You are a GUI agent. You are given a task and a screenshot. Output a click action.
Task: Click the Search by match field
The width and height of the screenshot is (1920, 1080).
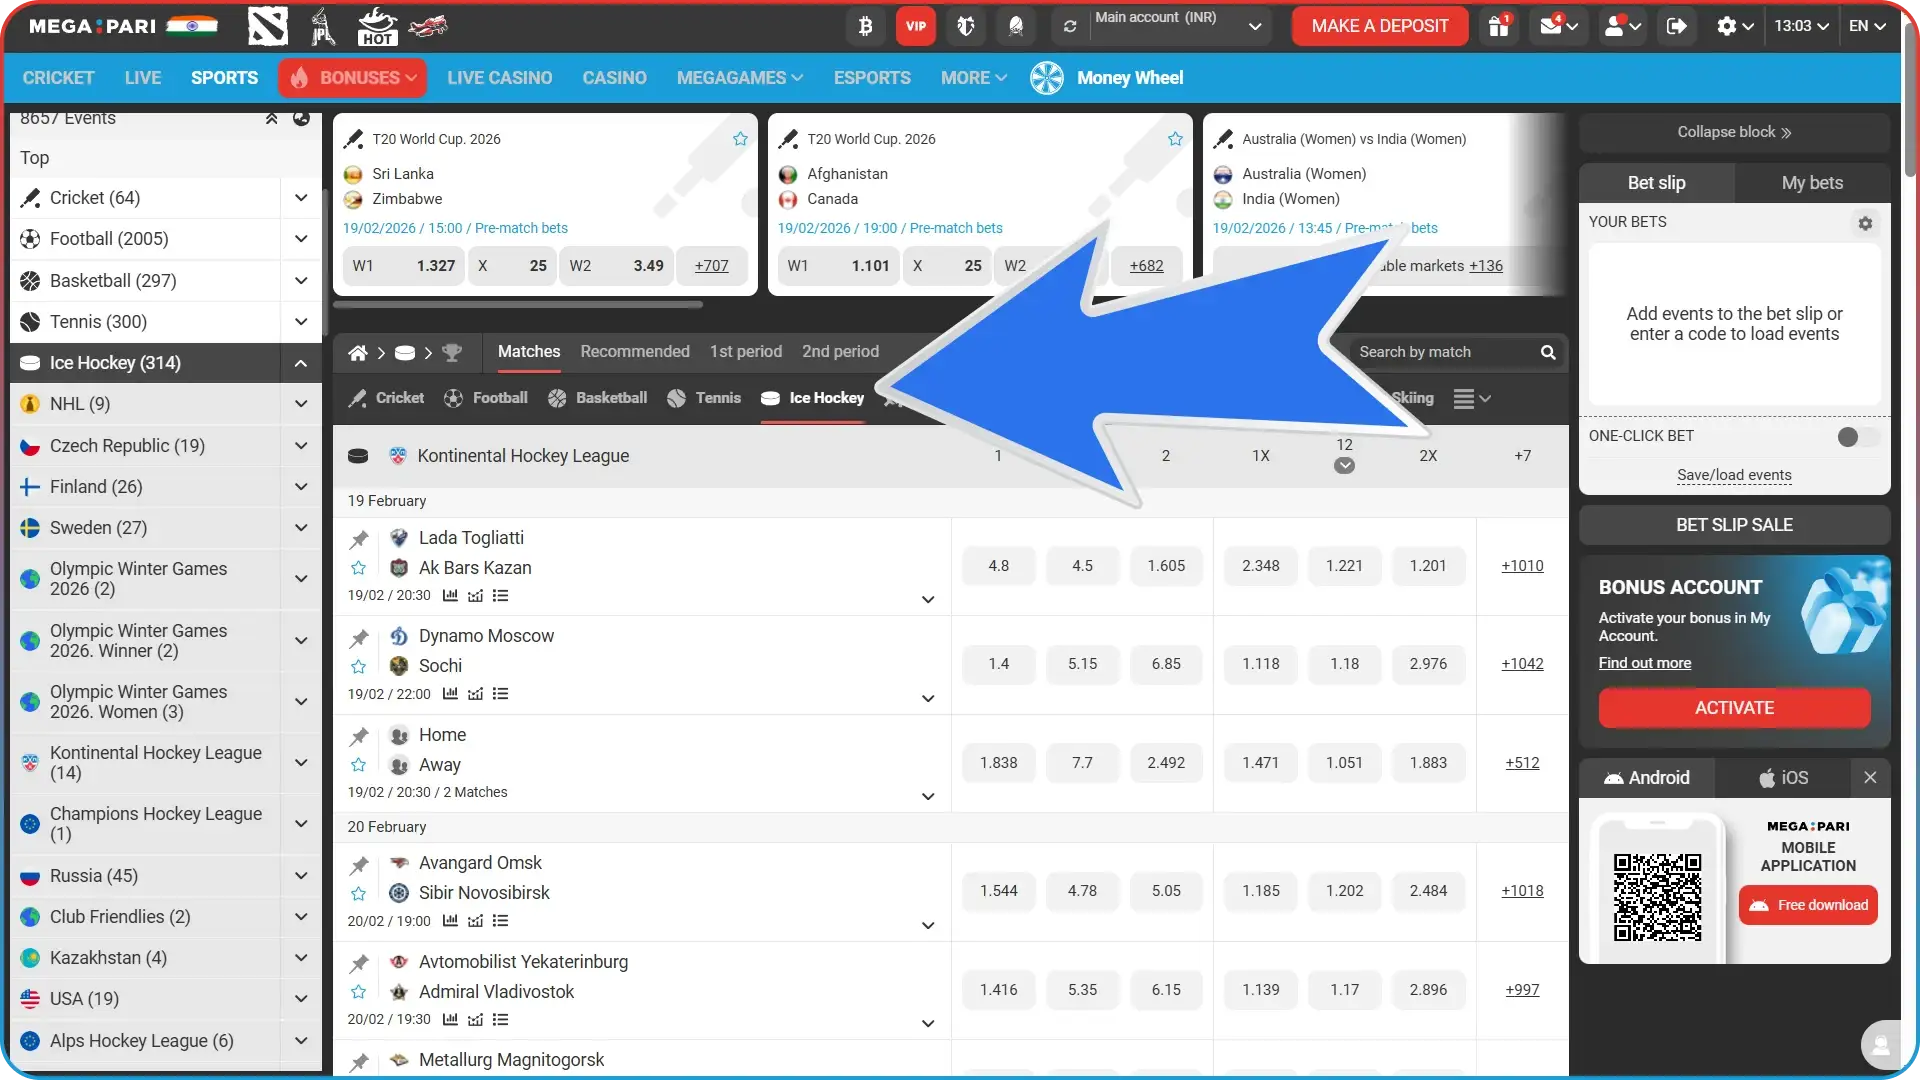tap(1445, 352)
